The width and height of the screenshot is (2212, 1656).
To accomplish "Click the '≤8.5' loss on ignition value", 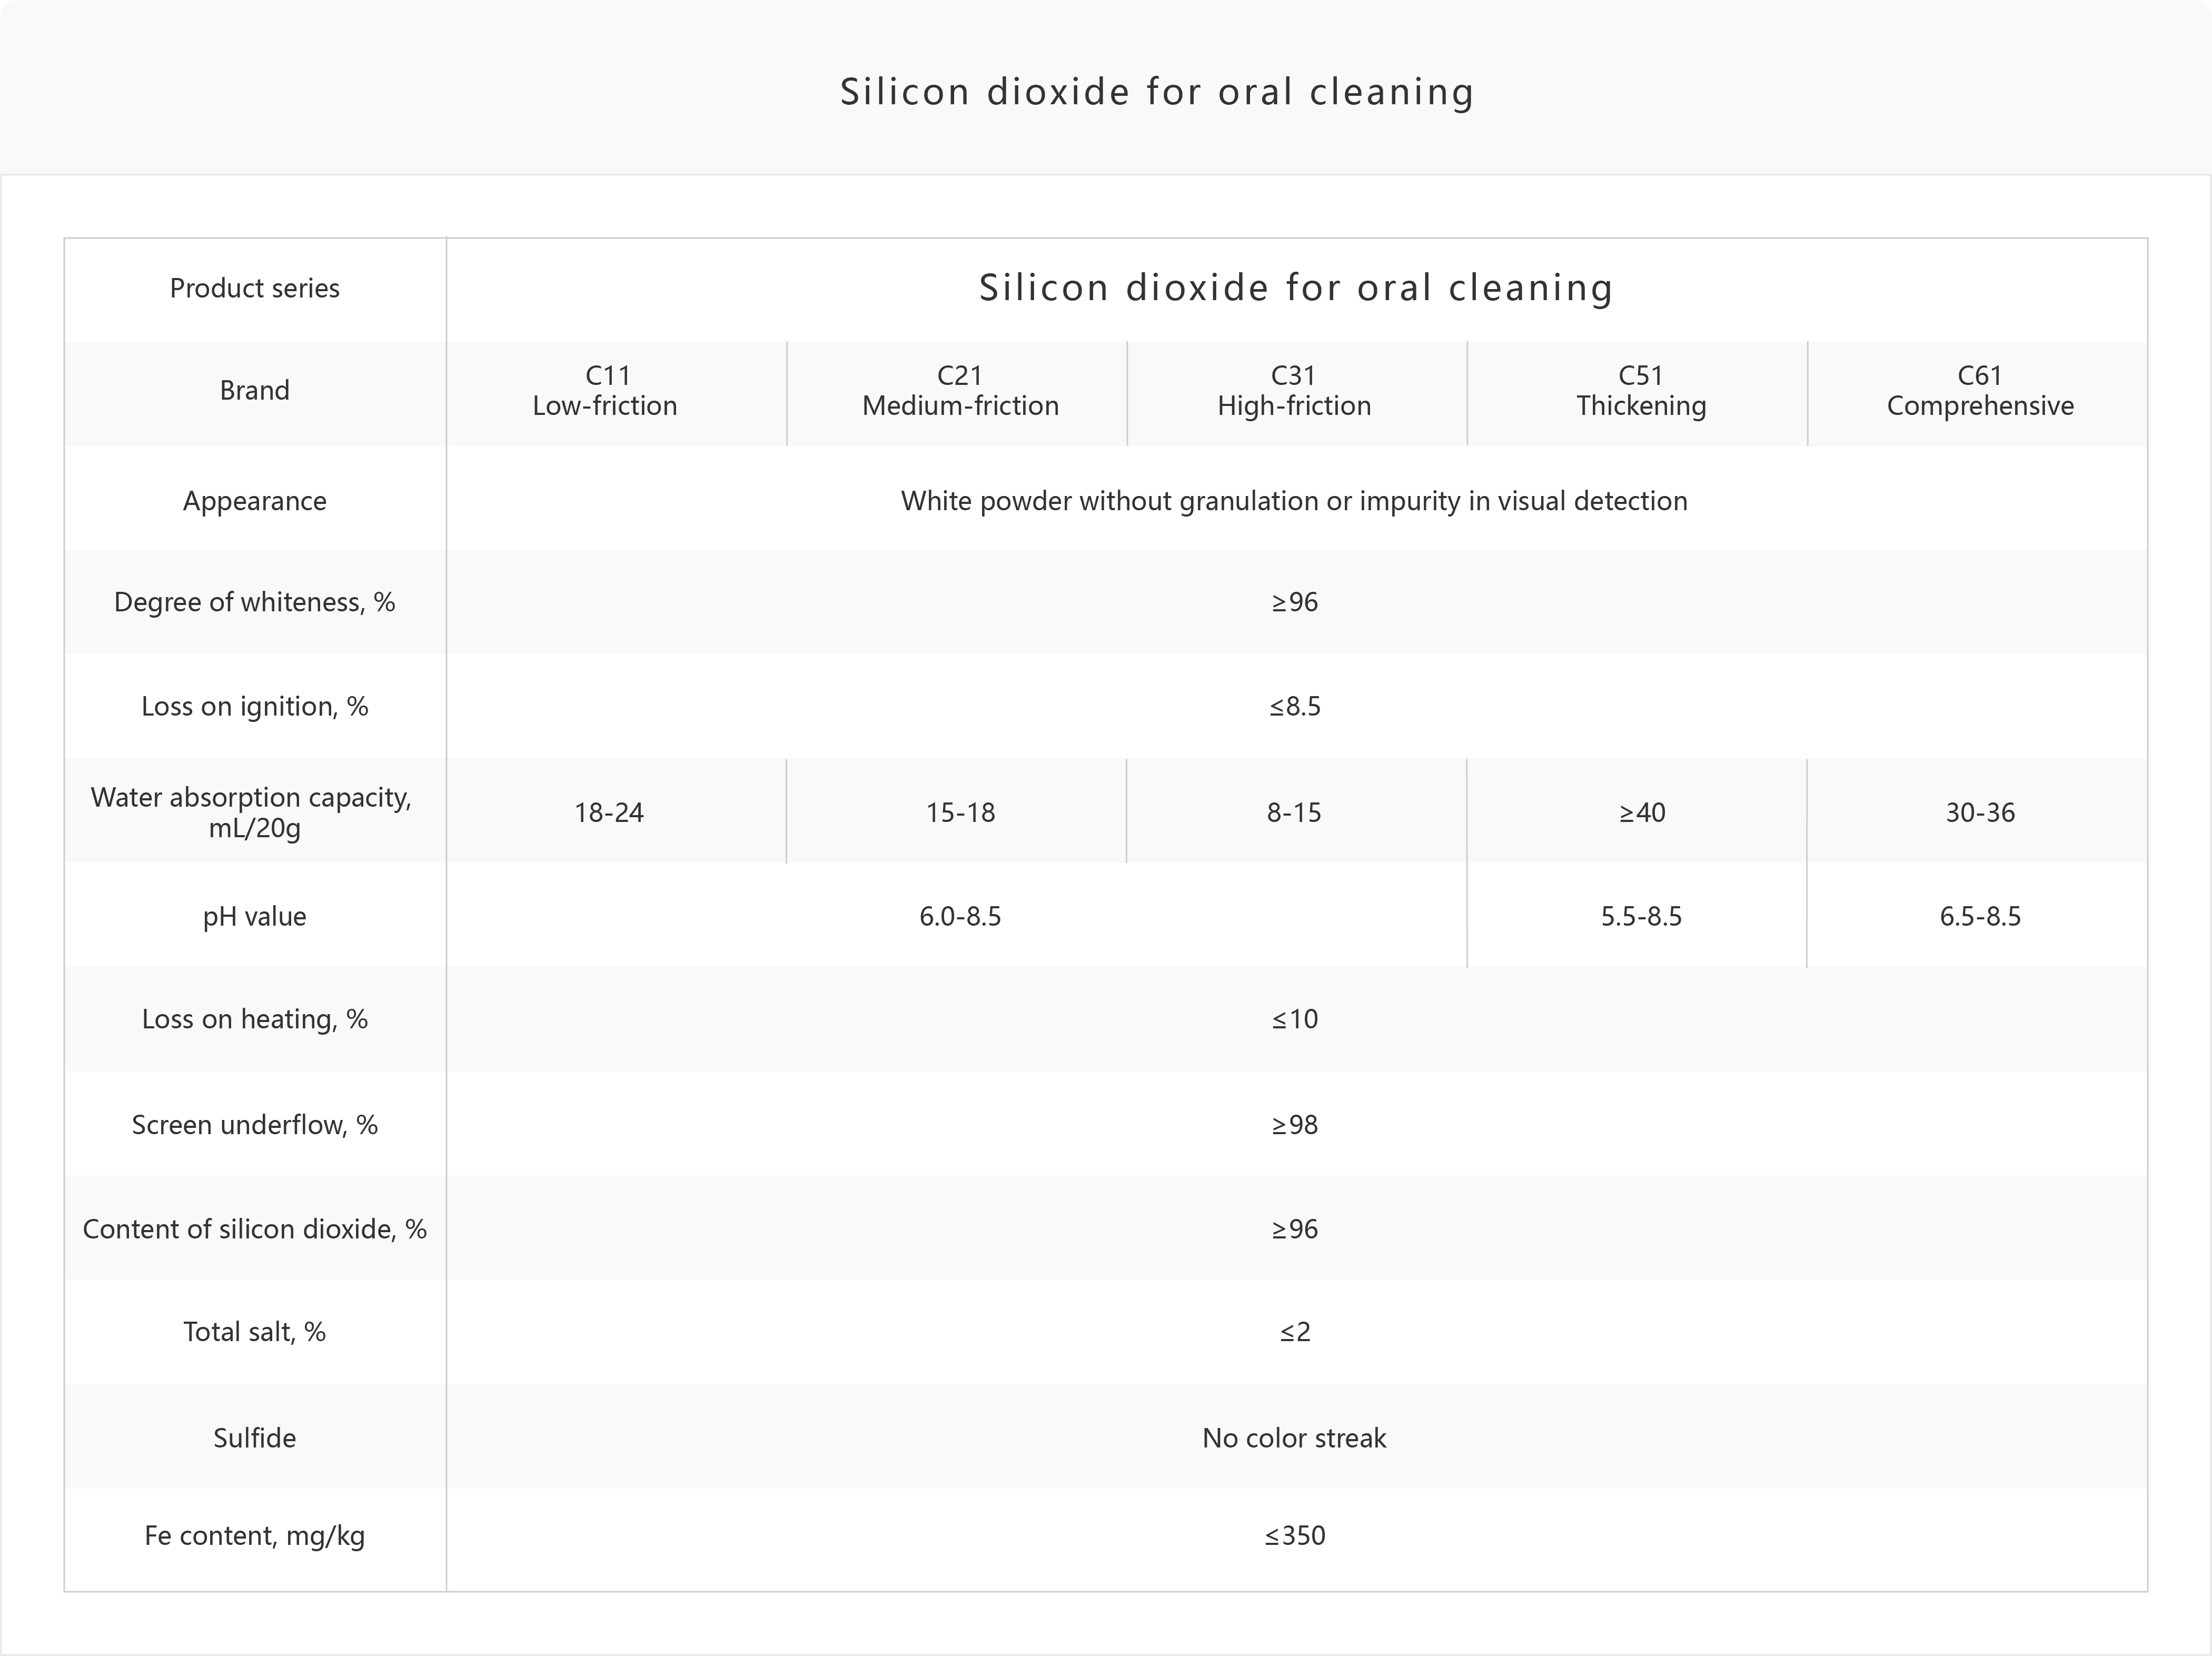I will pyautogui.click(x=1295, y=707).
